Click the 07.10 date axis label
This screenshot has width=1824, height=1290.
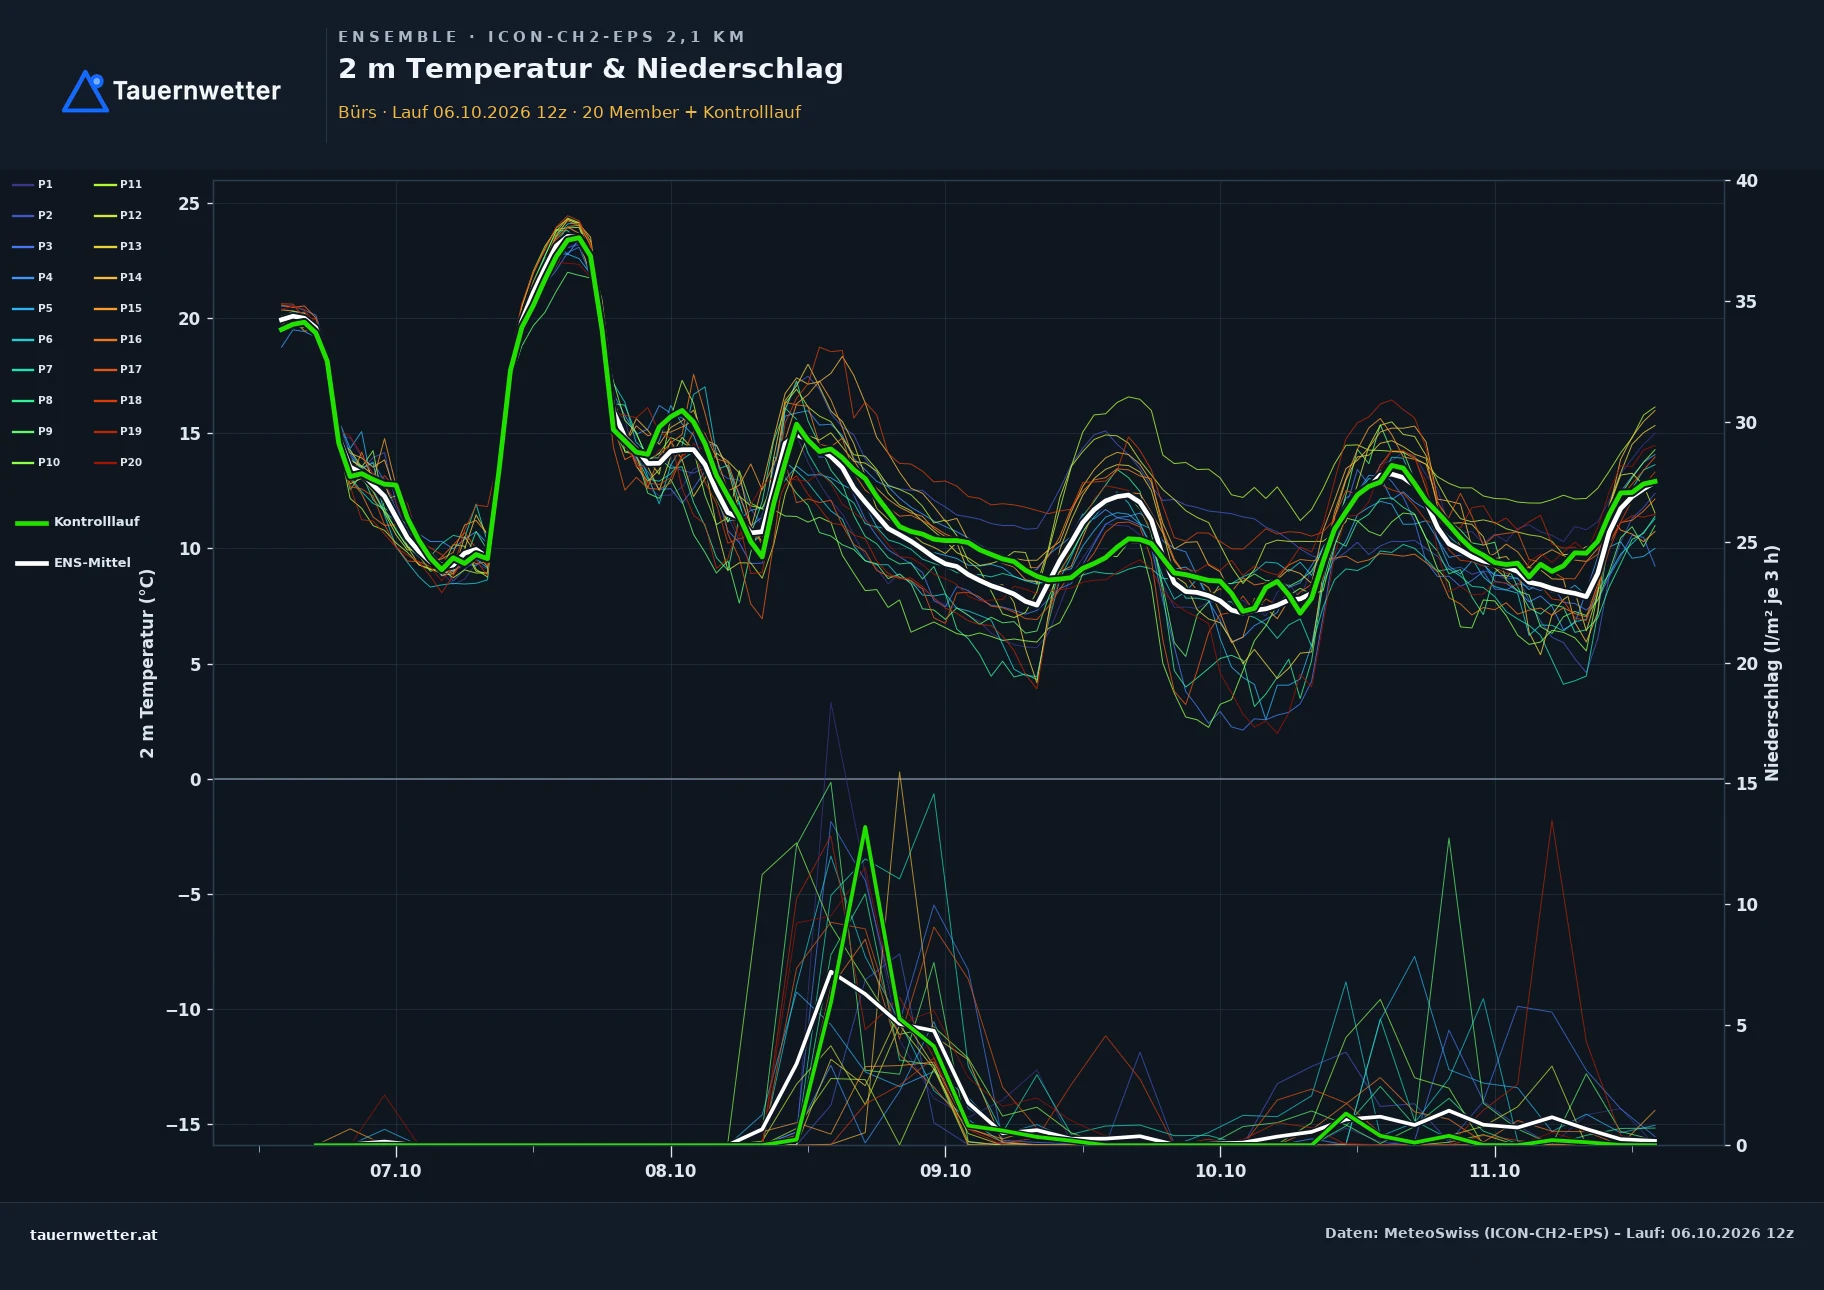(396, 1171)
